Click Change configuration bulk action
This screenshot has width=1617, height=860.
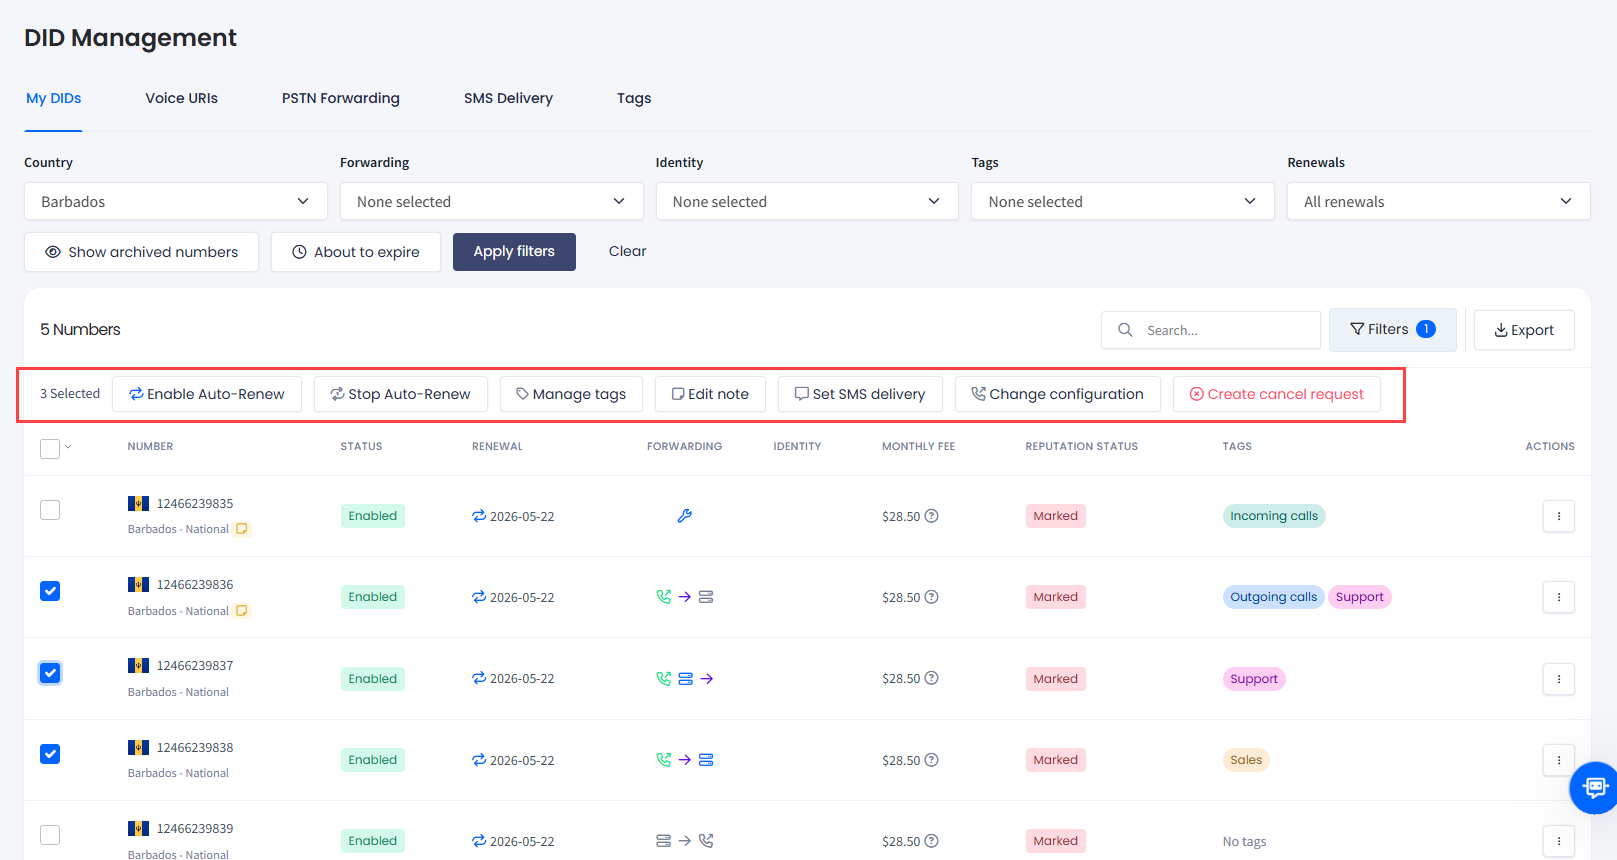point(1057,394)
